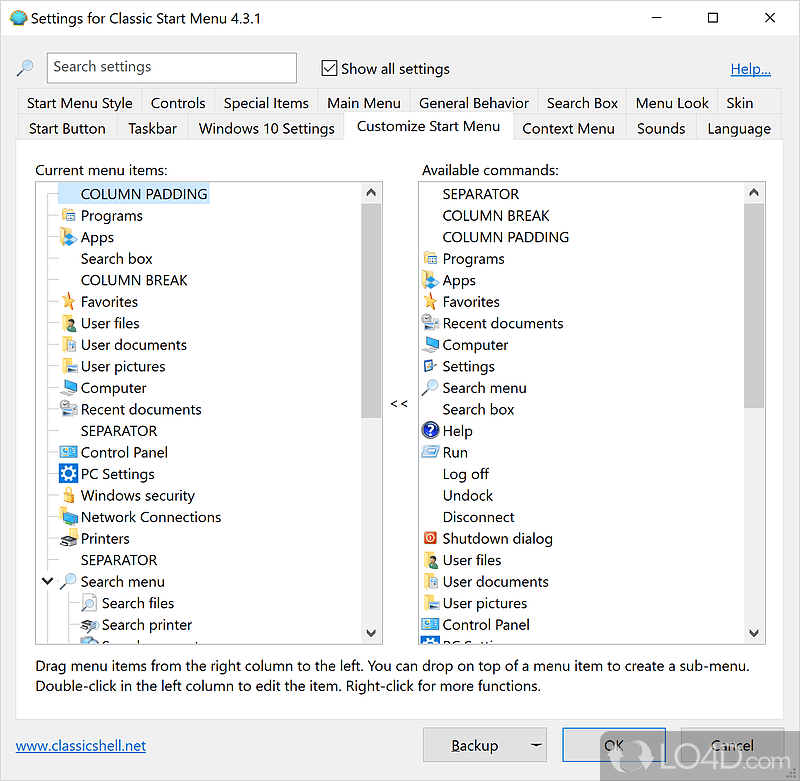Click the Printers icon in left list

[x=68, y=538]
